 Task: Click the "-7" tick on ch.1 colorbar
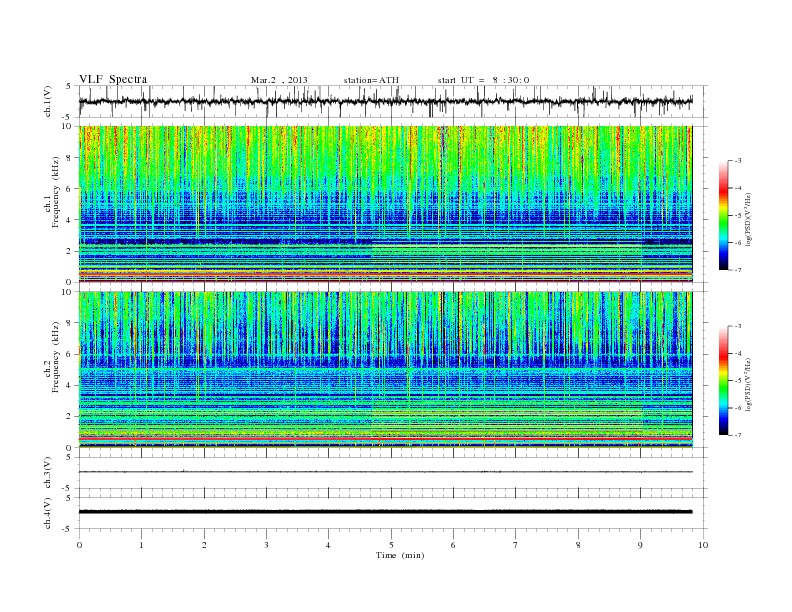pos(738,270)
